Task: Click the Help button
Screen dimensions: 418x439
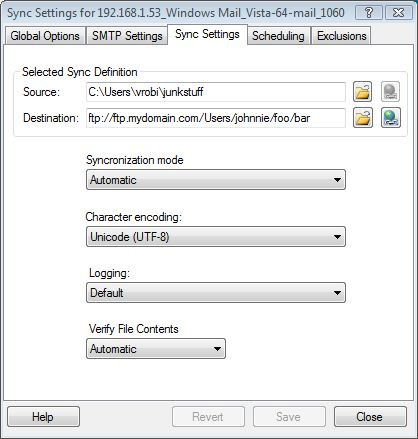Action: [x=43, y=417]
